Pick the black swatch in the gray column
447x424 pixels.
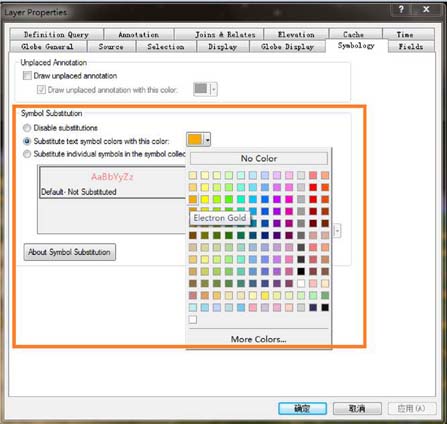[301, 271]
